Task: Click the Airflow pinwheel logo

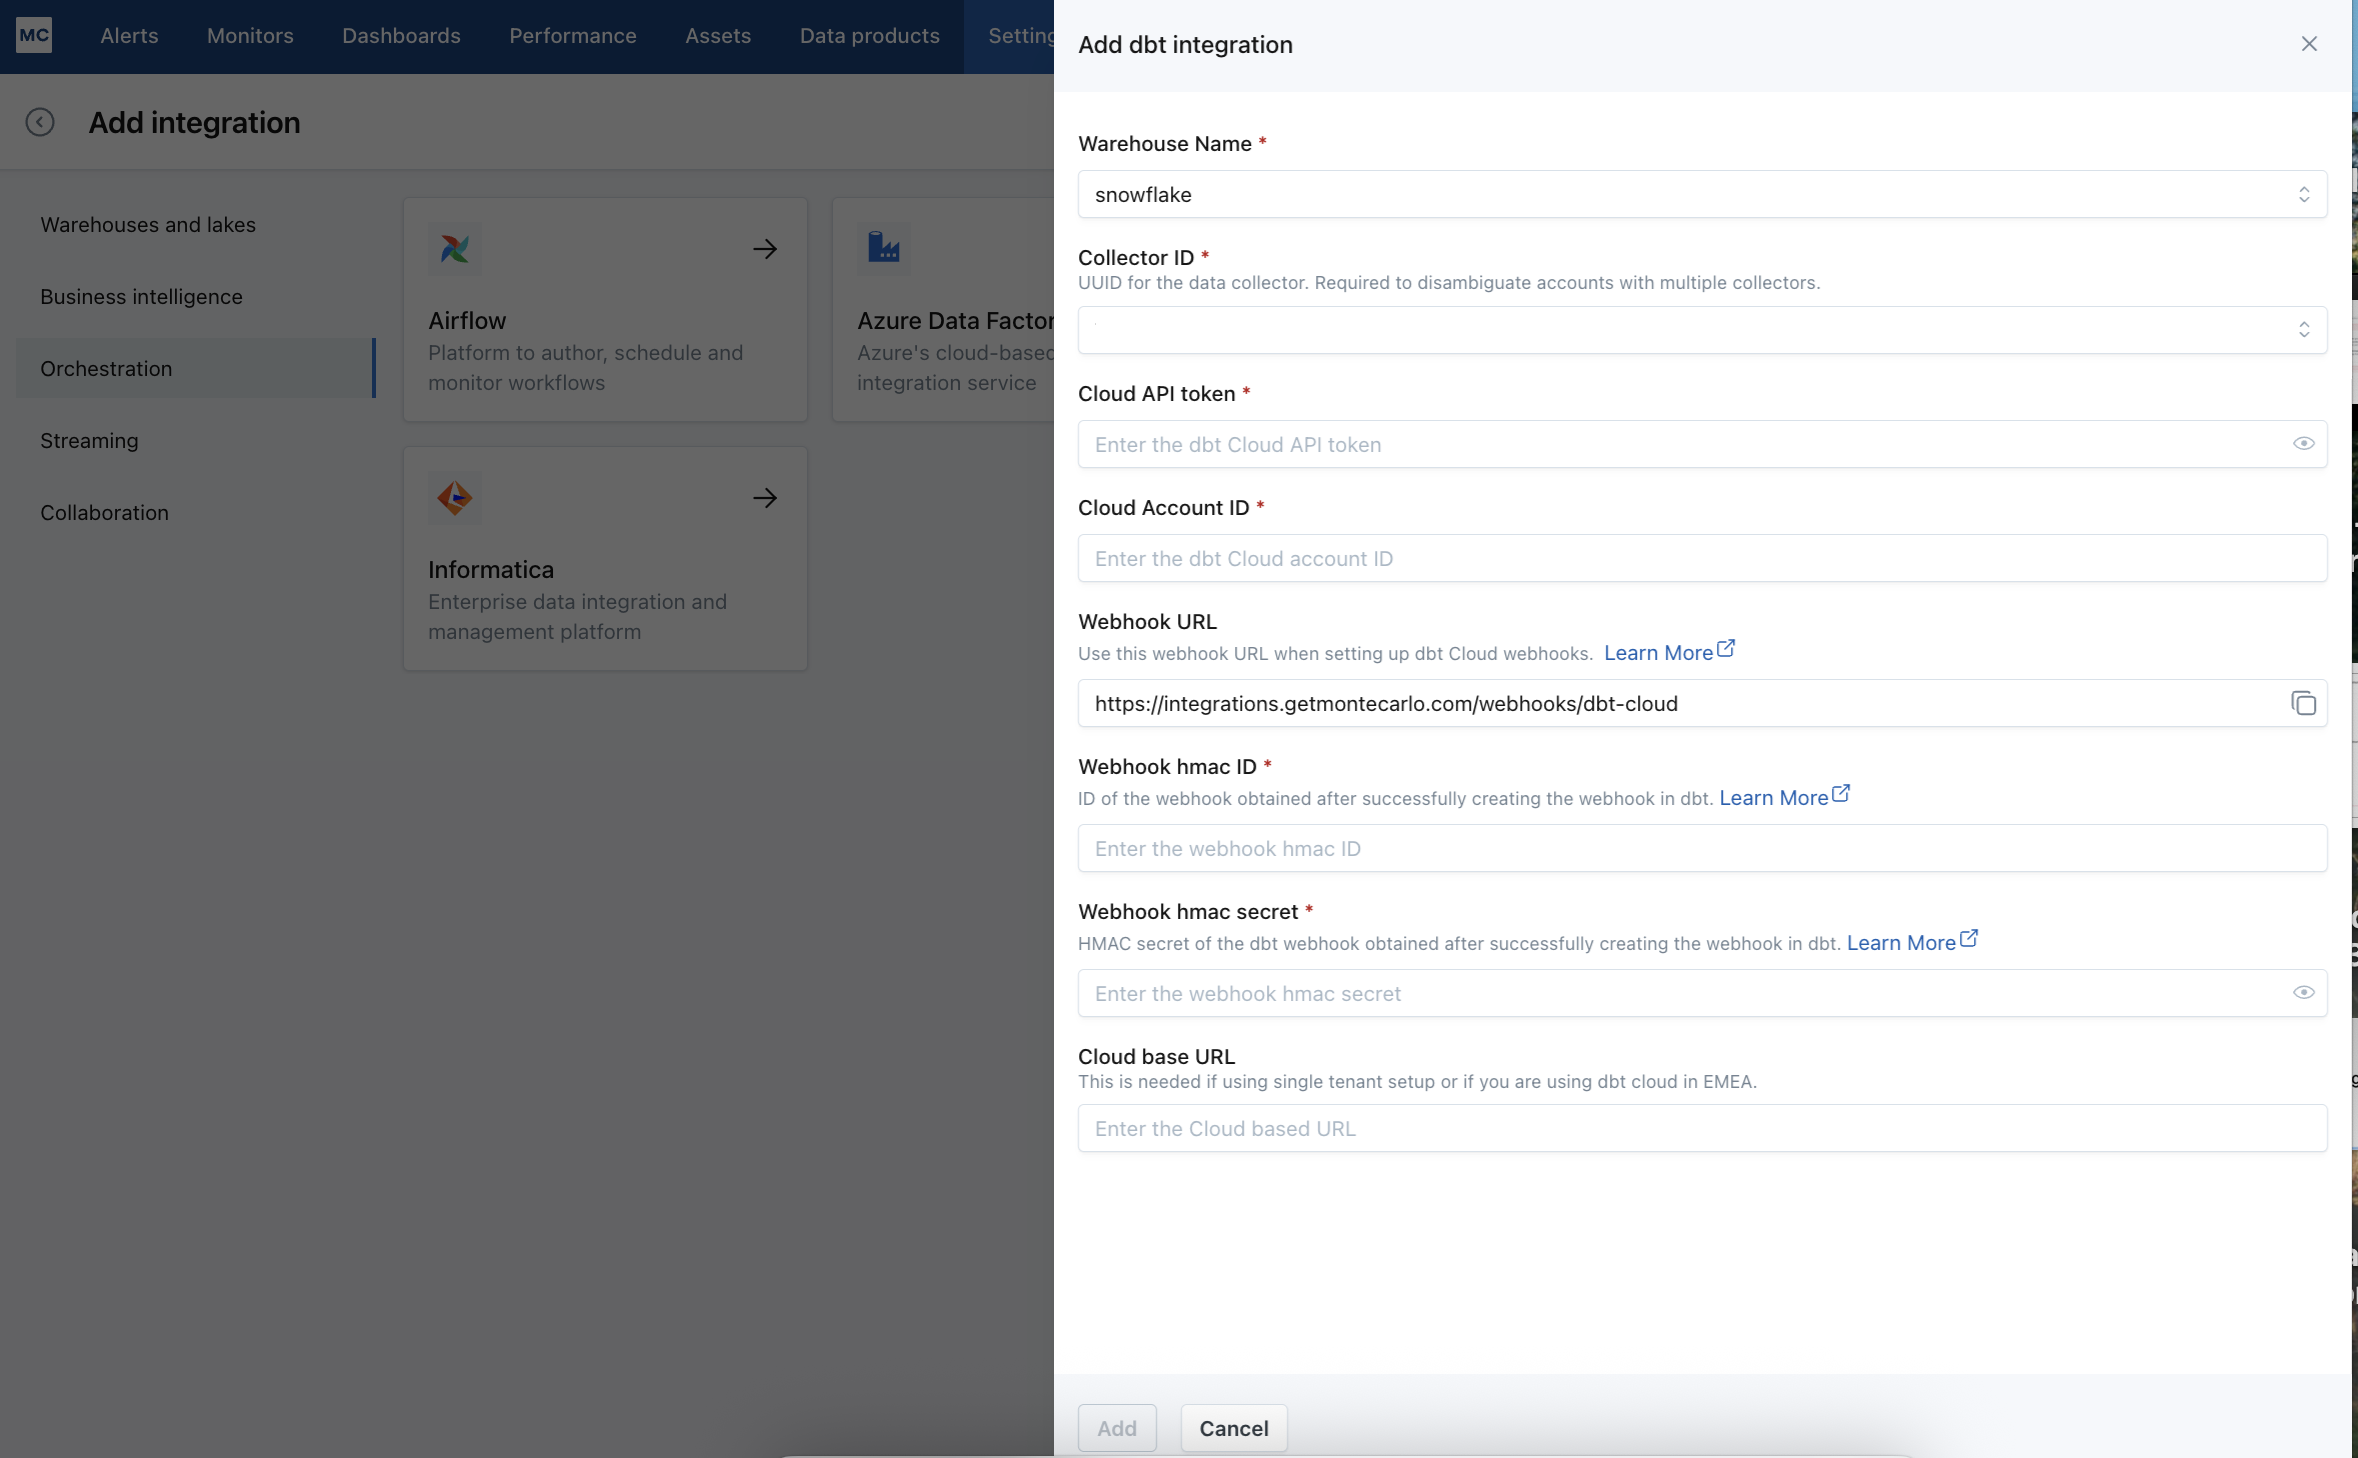Action: click(x=455, y=249)
